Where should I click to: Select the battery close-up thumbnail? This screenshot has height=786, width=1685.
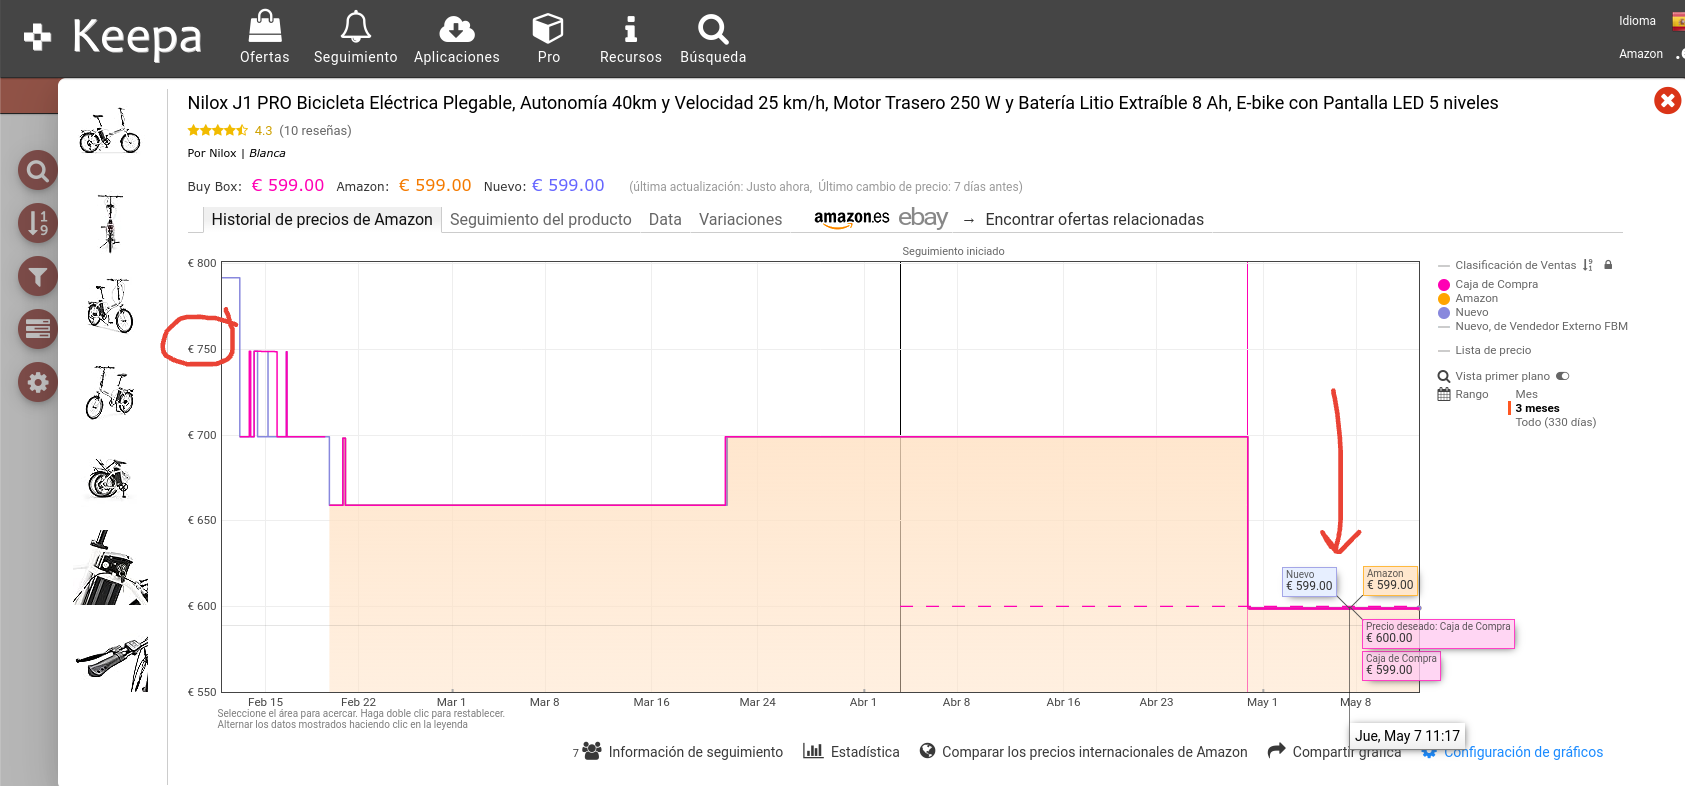pyautogui.click(x=110, y=567)
